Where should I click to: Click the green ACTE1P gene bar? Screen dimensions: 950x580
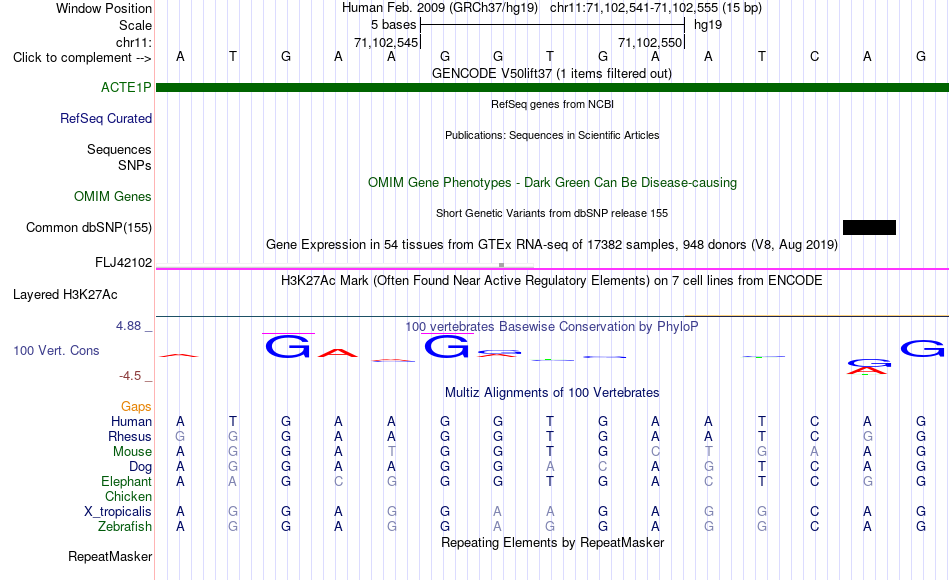tap(552, 87)
